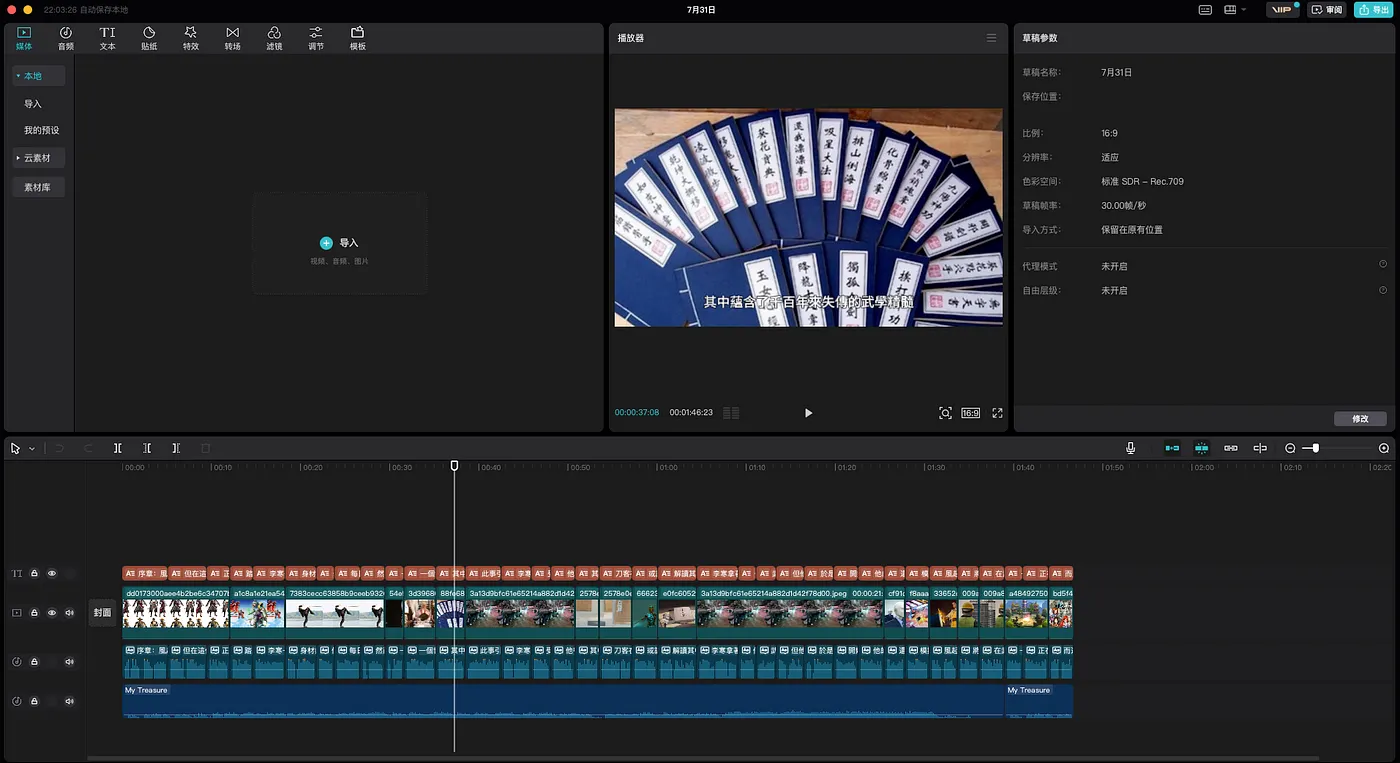Start voiceover recording with microphone icon
Screen dimensions: 1400x763
[x=1130, y=448]
